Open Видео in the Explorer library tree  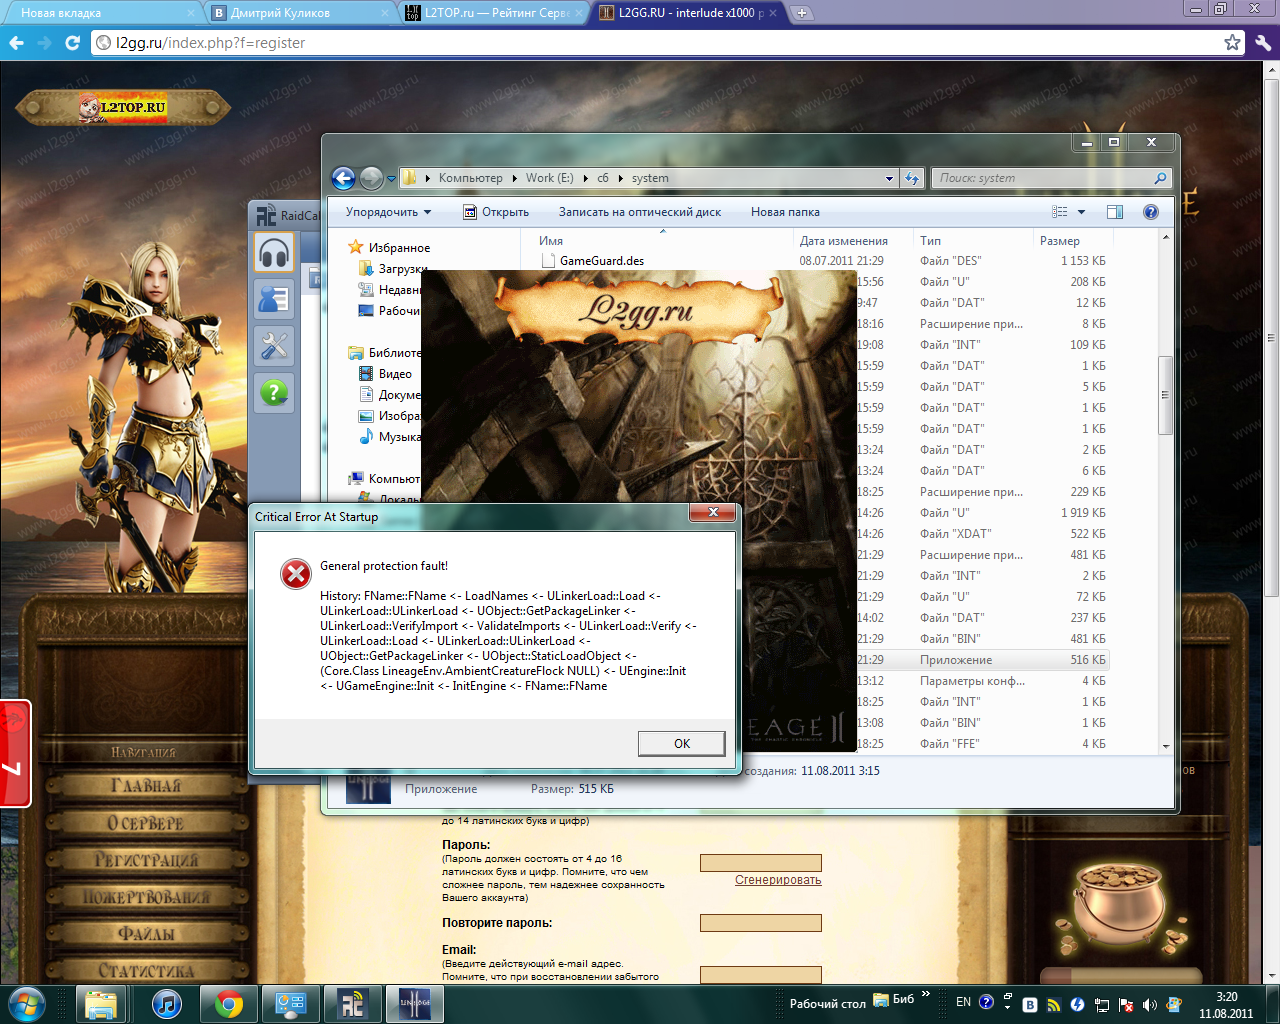395,374
